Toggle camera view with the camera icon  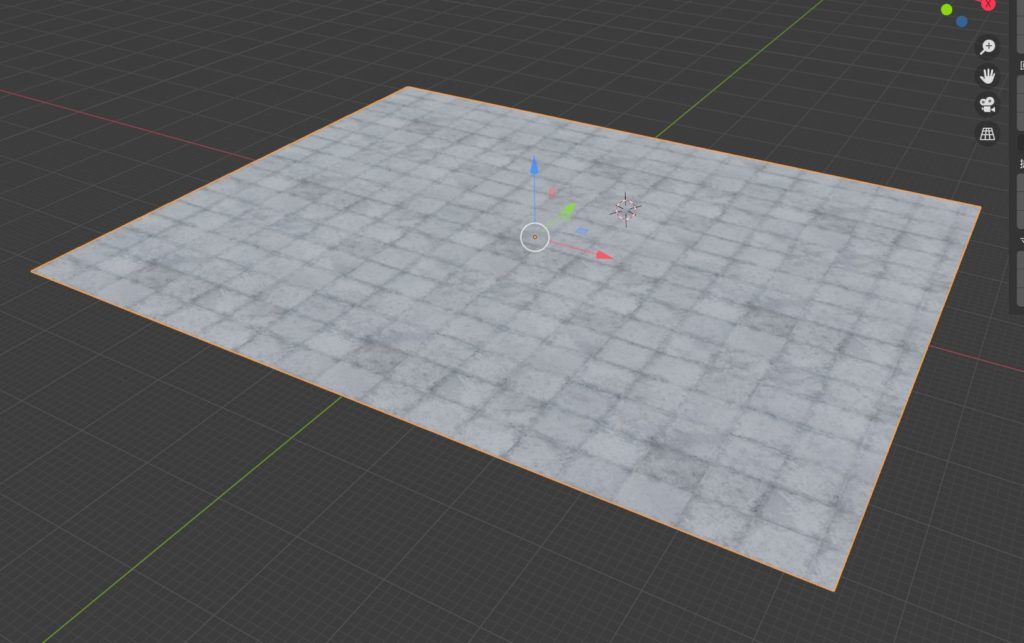click(x=987, y=104)
